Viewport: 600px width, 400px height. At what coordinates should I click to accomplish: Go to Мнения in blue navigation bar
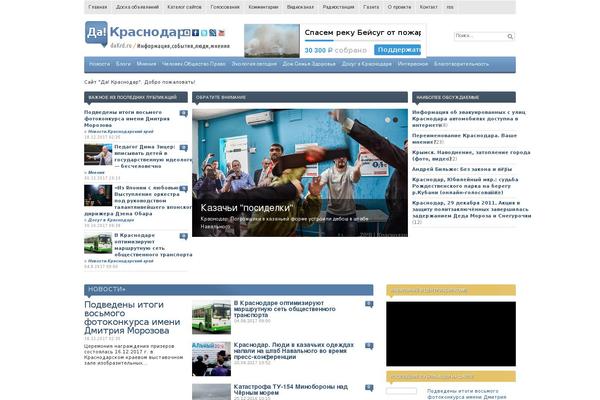pos(147,64)
